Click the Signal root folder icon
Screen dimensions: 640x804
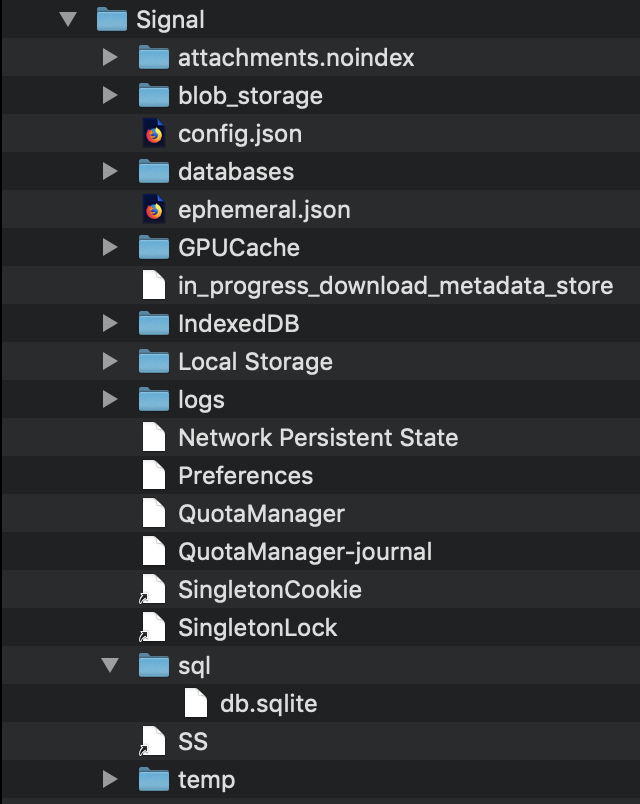coord(112,19)
